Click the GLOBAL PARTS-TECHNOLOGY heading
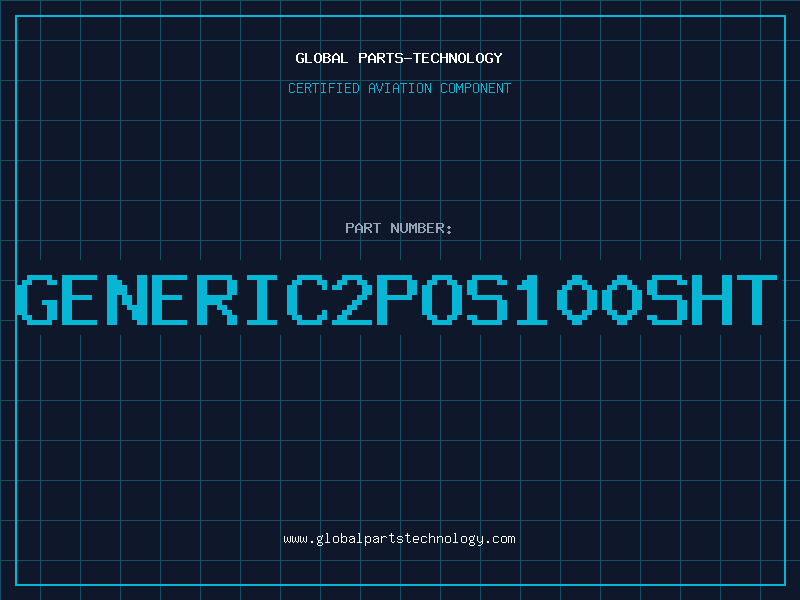Viewport: 800px width, 600px height. click(x=399, y=58)
